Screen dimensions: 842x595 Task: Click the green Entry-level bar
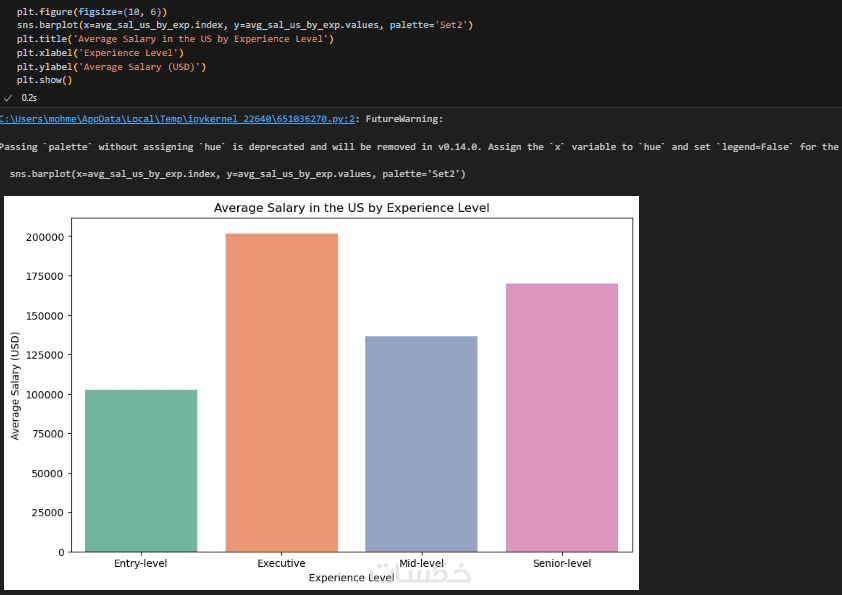pyautogui.click(x=141, y=470)
